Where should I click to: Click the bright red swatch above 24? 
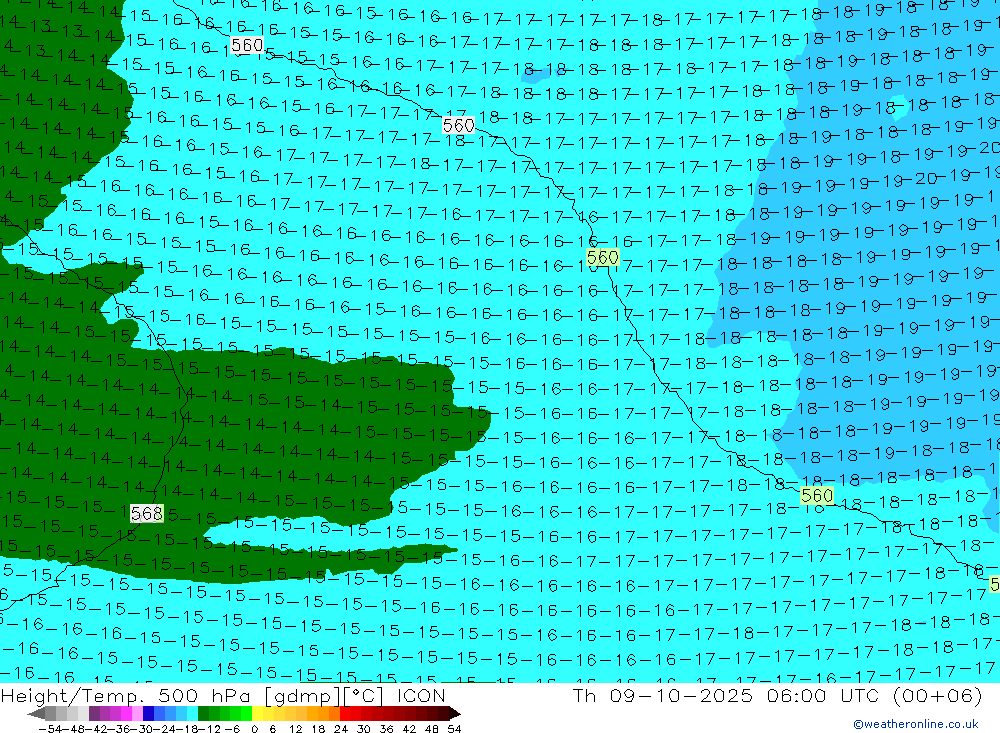click(x=345, y=713)
